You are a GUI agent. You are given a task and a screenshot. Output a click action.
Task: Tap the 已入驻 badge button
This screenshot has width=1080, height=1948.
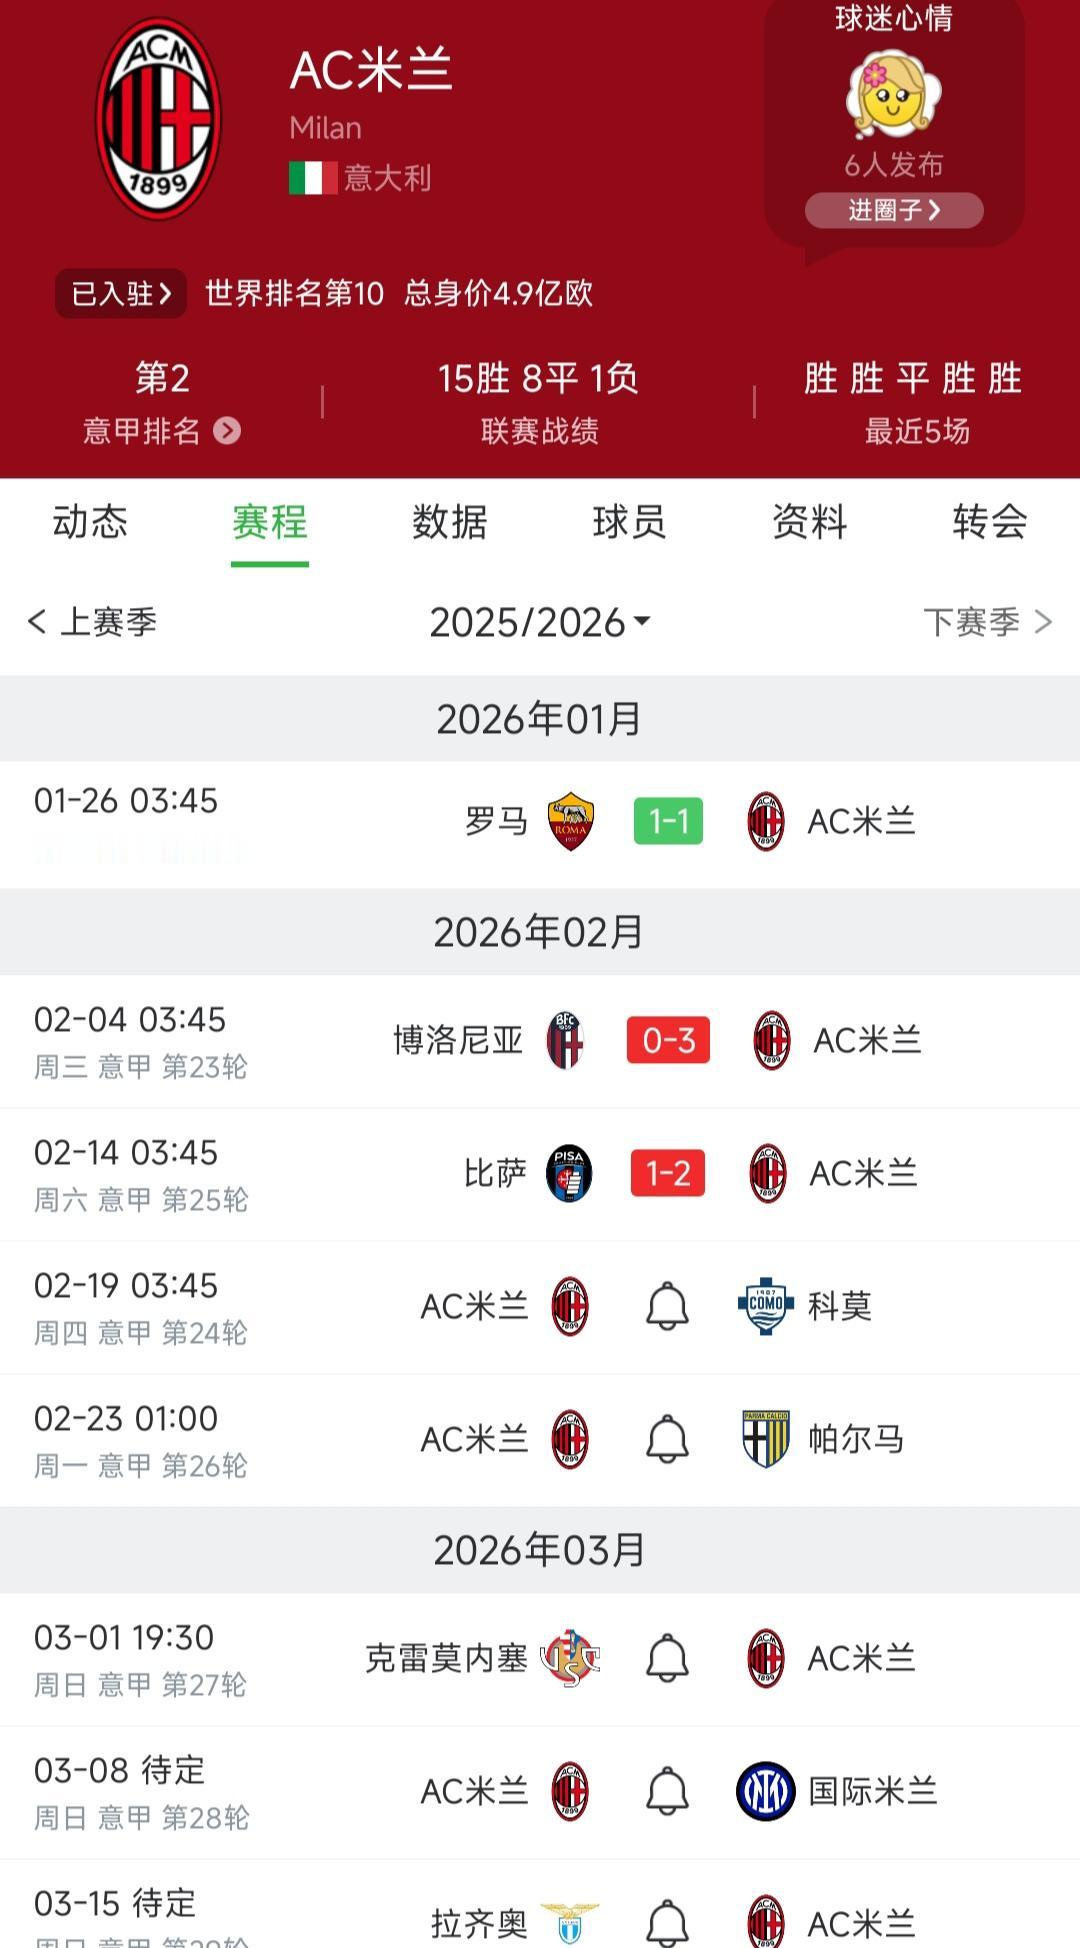point(121,293)
